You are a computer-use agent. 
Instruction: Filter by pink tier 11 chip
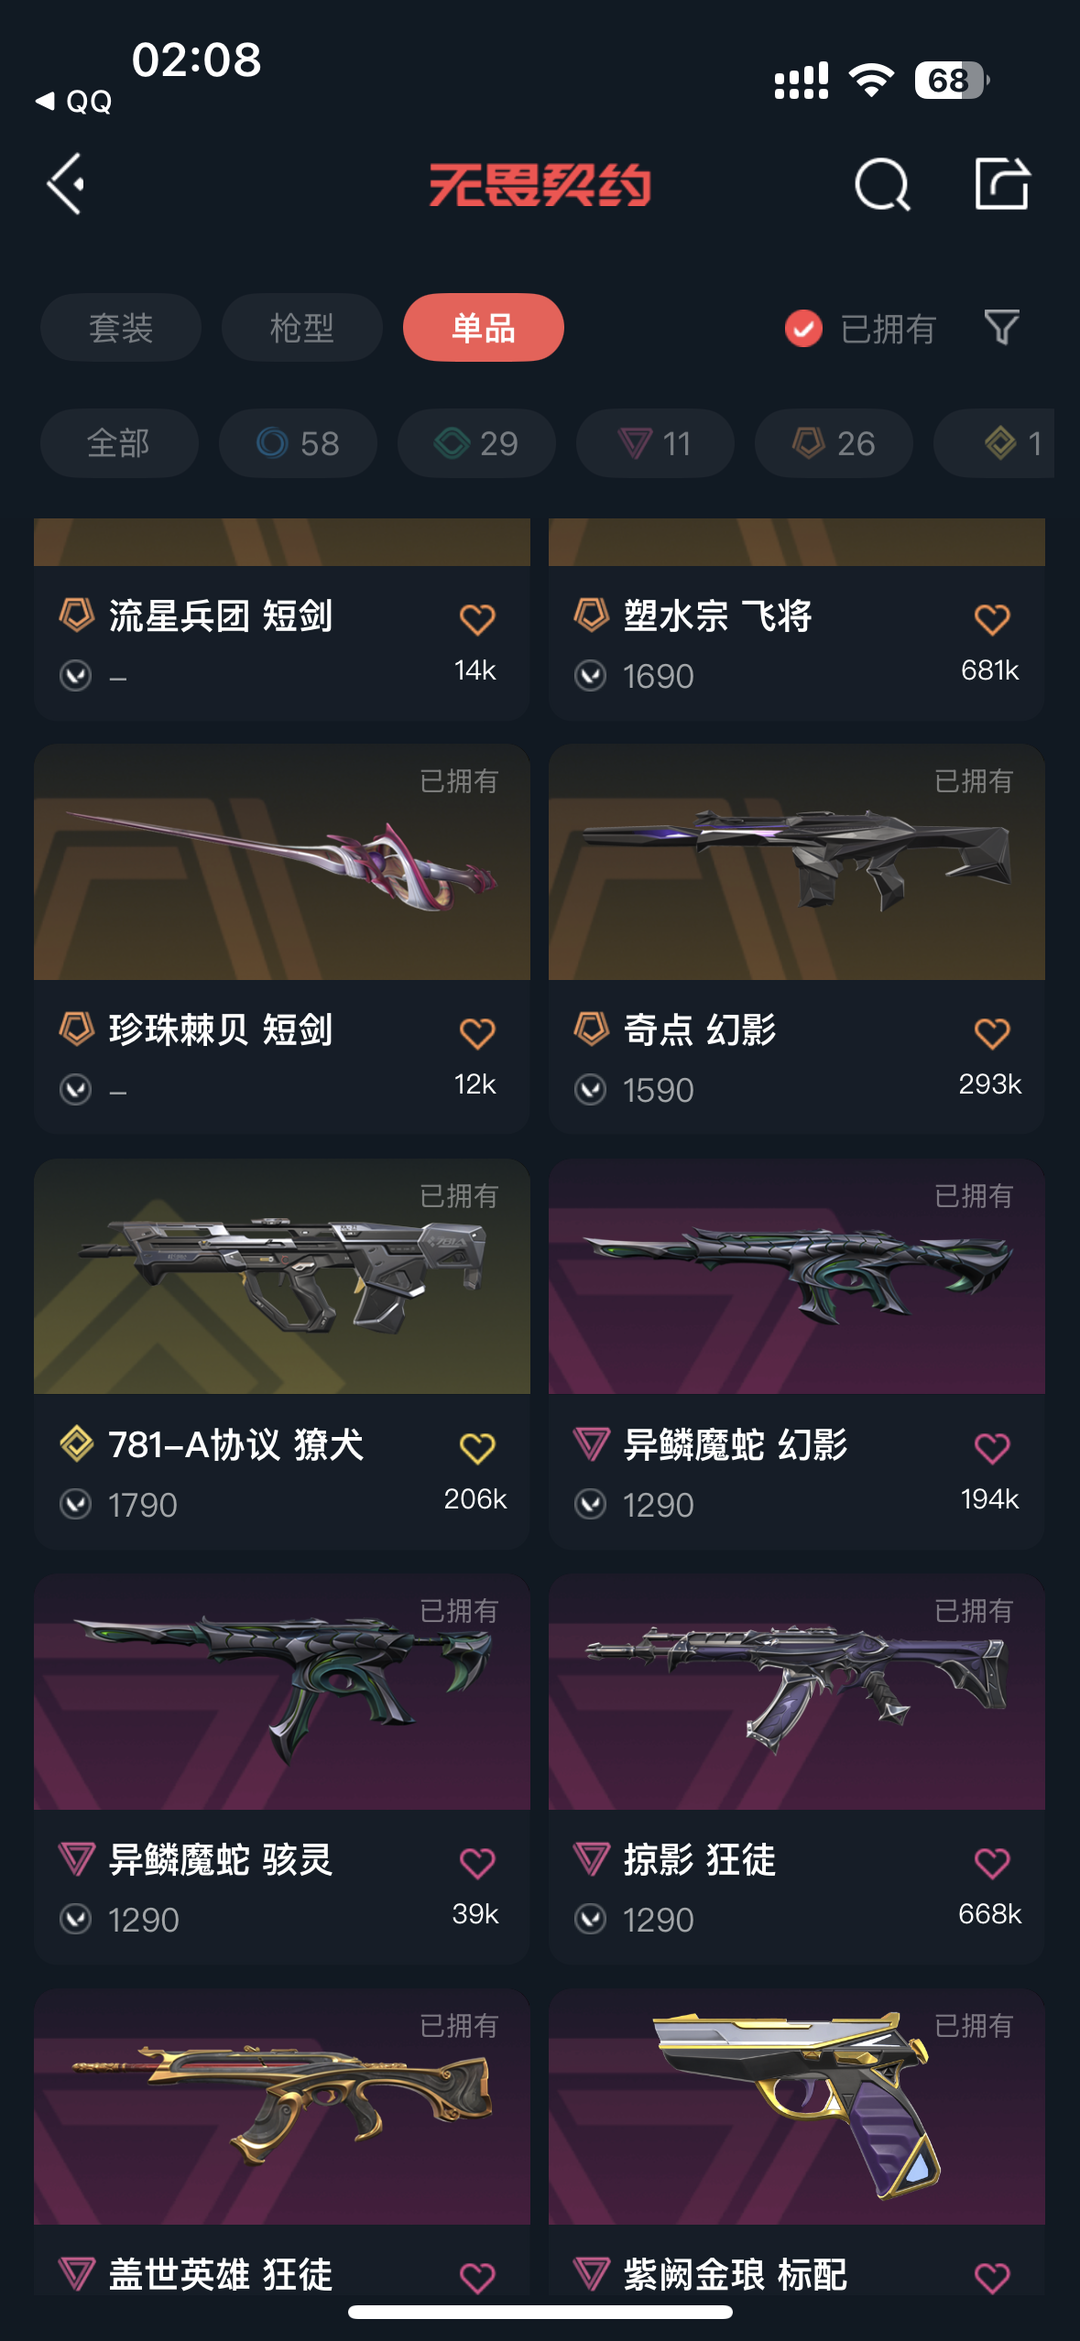tap(655, 443)
